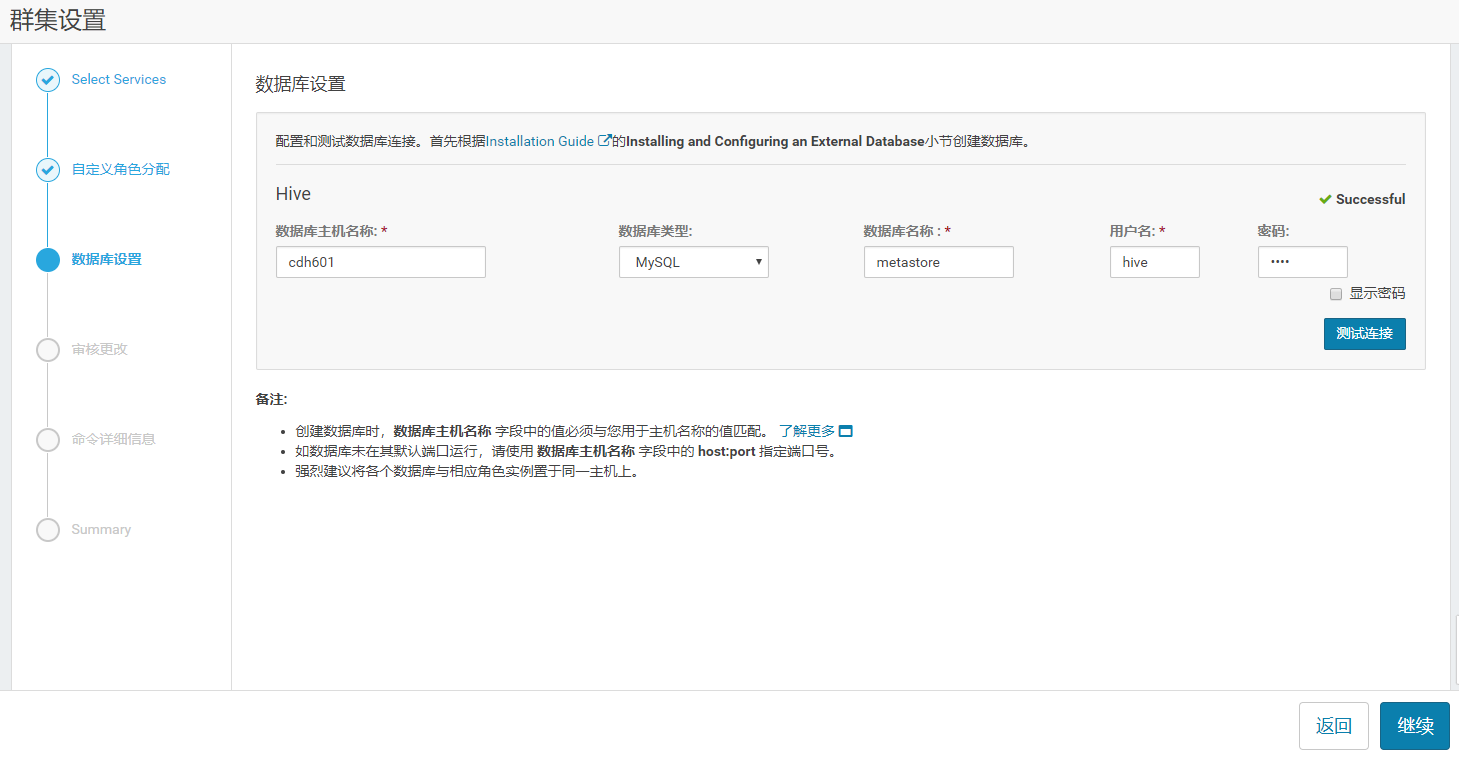
Task: Go to 自定义角色分配 step
Action: coord(121,170)
